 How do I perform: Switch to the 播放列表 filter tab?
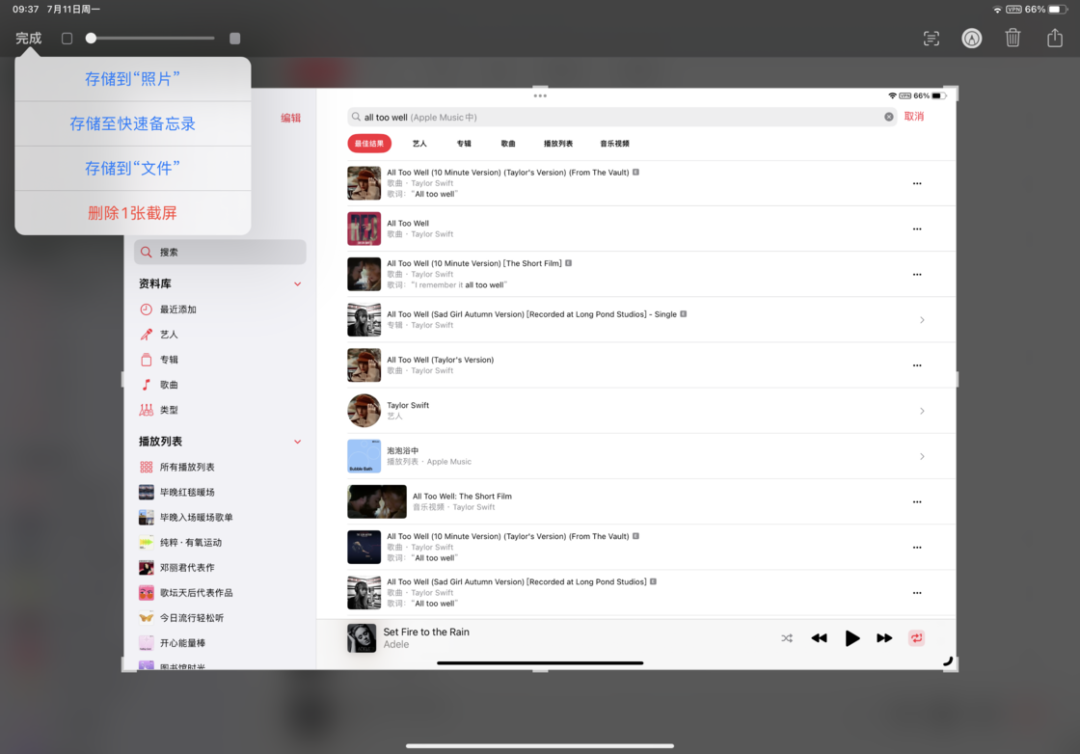pyautogui.click(x=558, y=143)
